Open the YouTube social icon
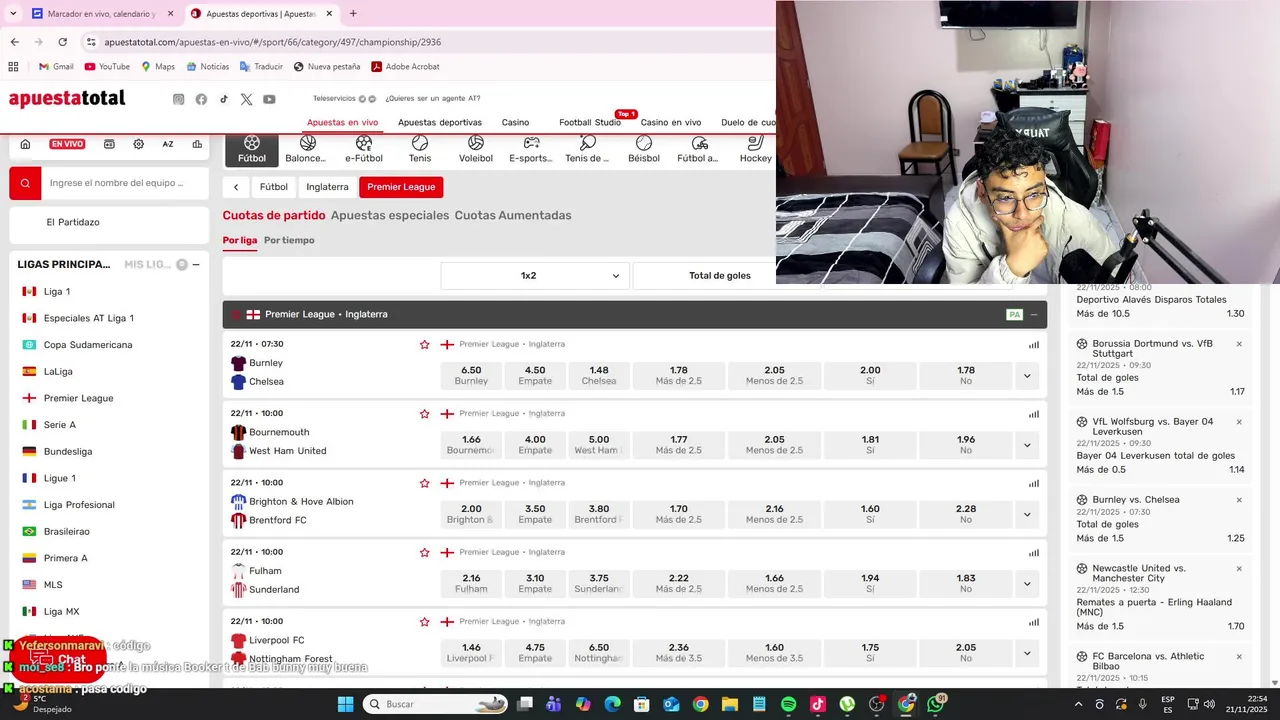This screenshot has width=1280, height=720. pyautogui.click(x=269, y=99)
